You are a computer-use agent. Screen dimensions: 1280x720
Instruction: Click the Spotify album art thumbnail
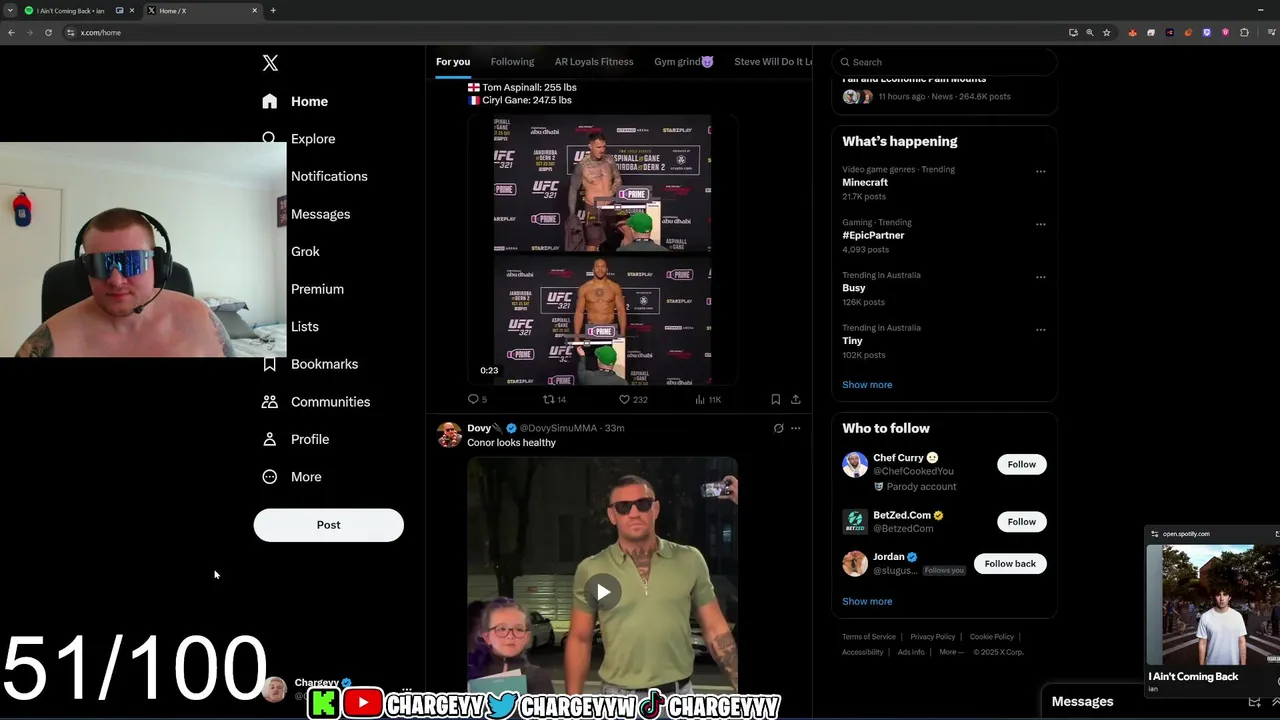[1213, 605]
